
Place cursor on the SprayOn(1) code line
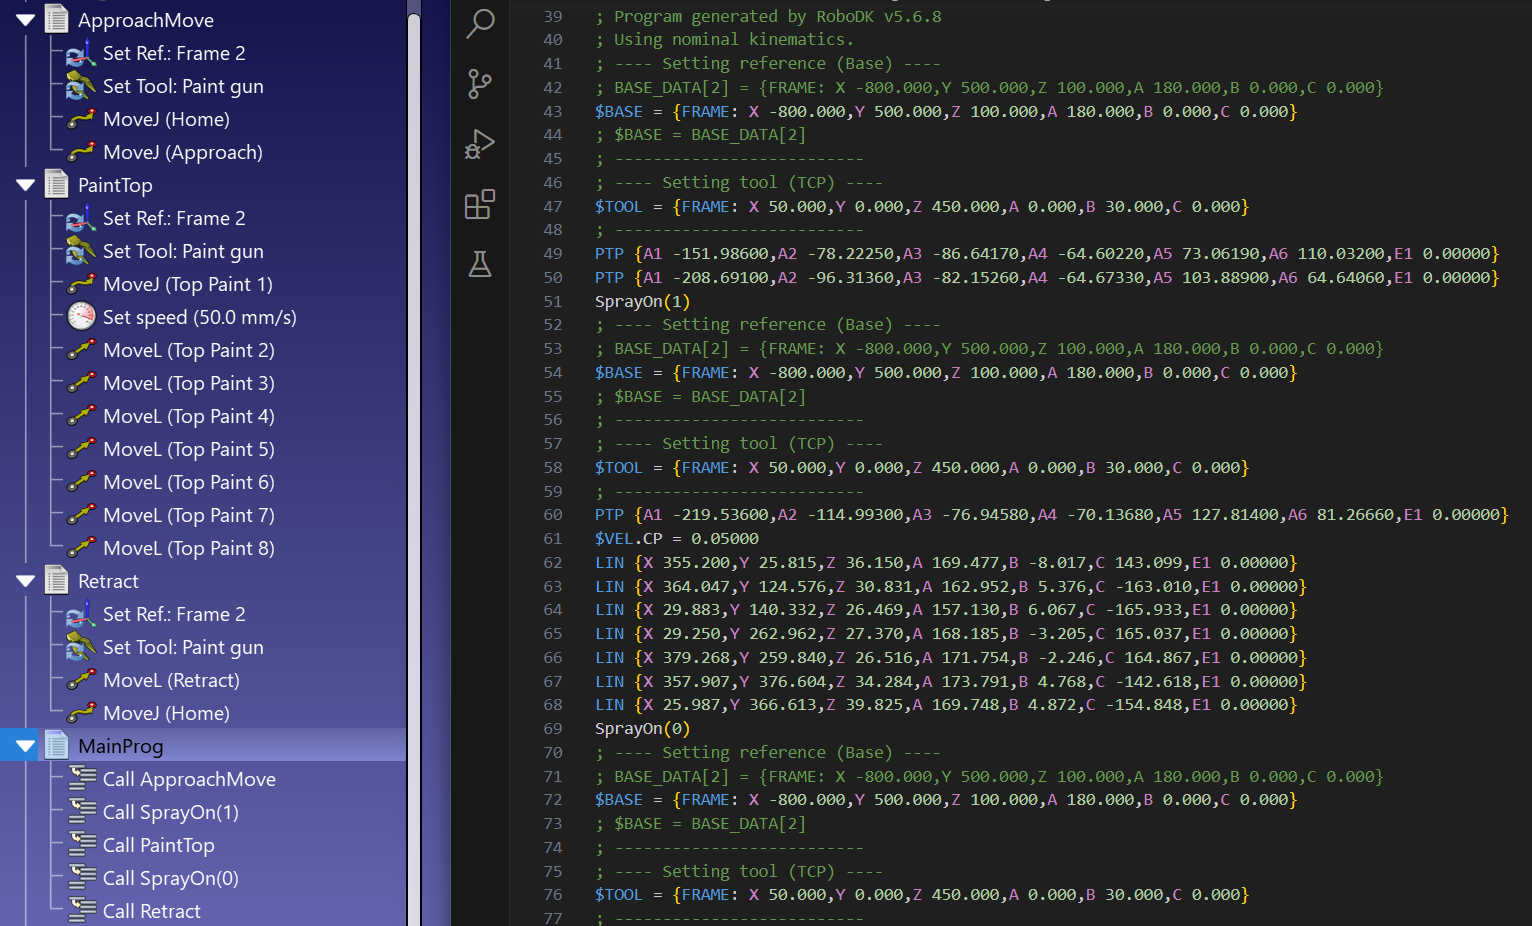(642, 301)
